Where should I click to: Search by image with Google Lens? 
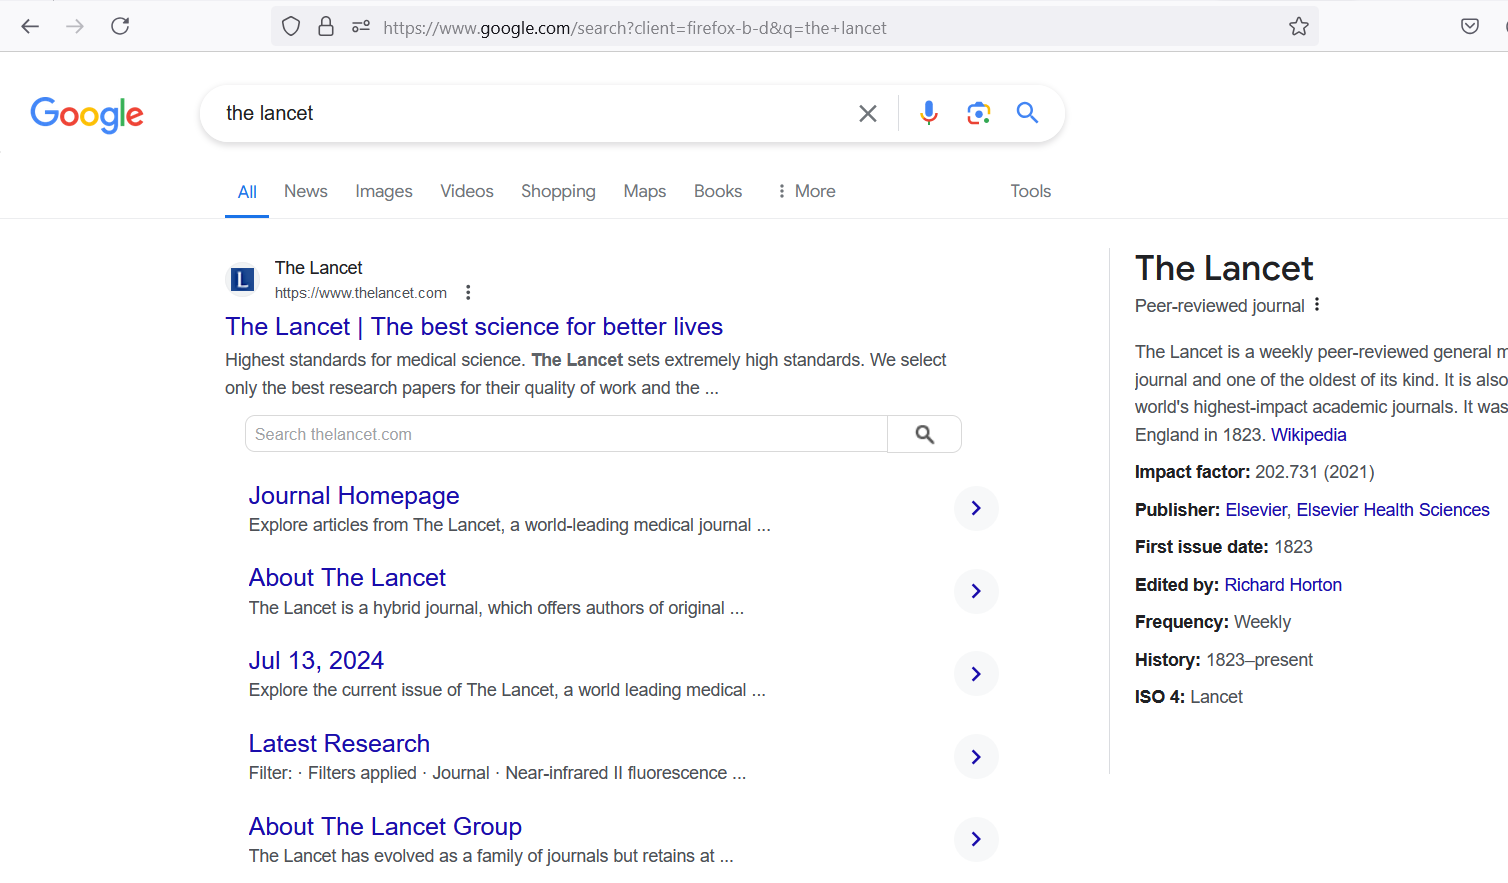click(x=978, y=113)
